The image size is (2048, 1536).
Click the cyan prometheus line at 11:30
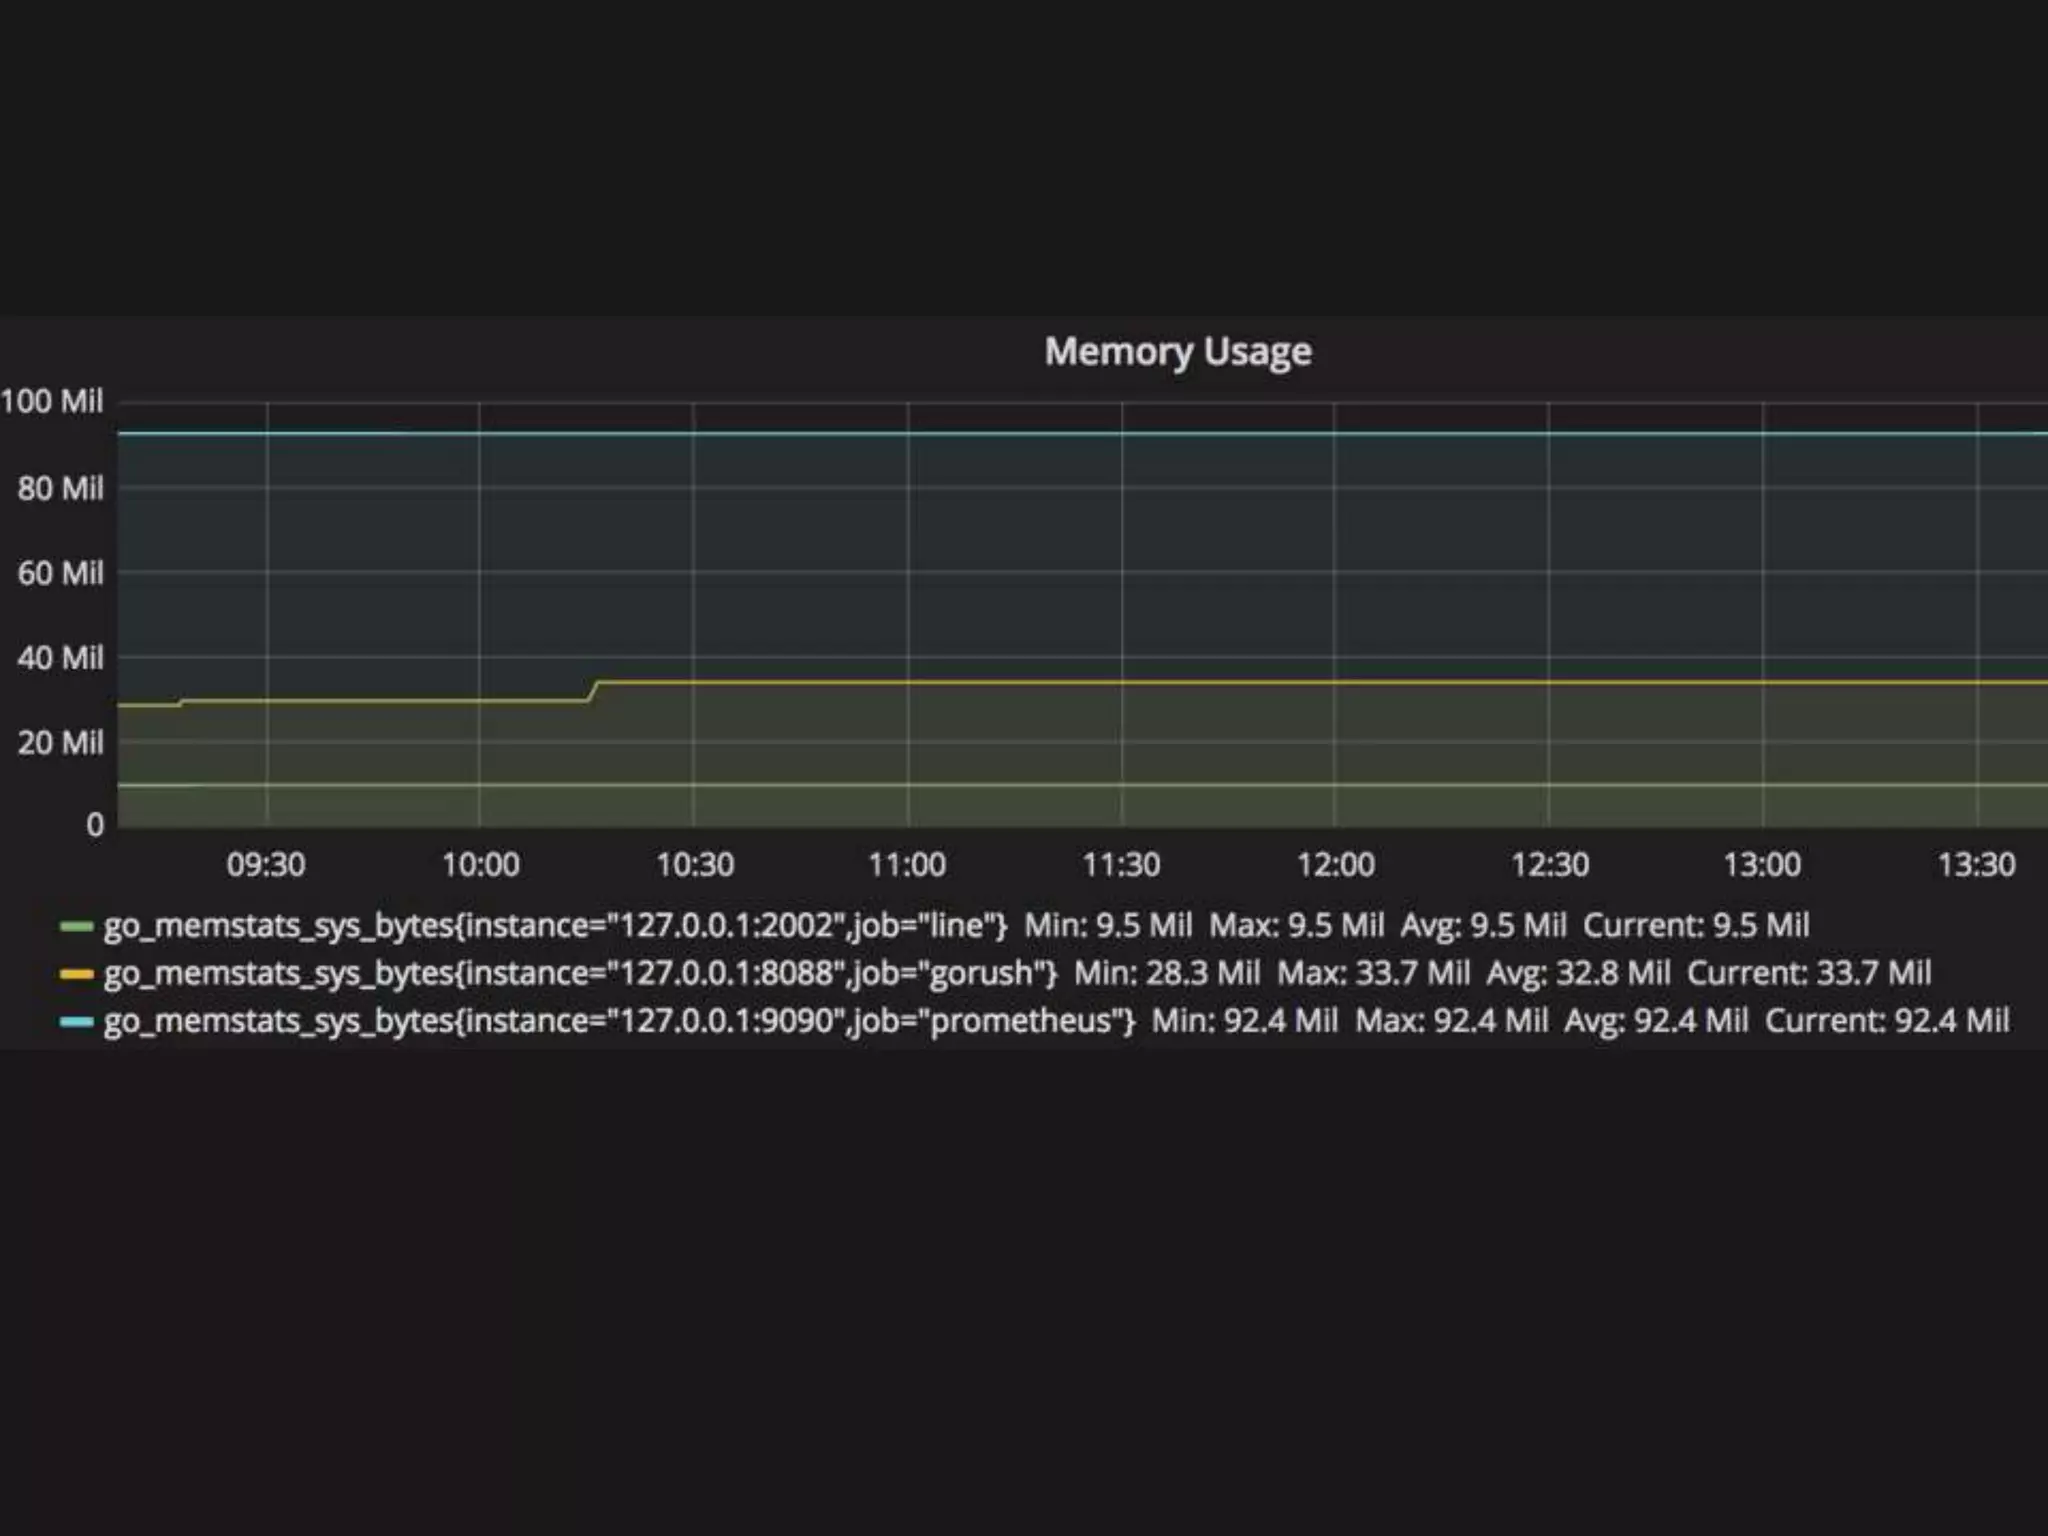[x=1122, y=434]
